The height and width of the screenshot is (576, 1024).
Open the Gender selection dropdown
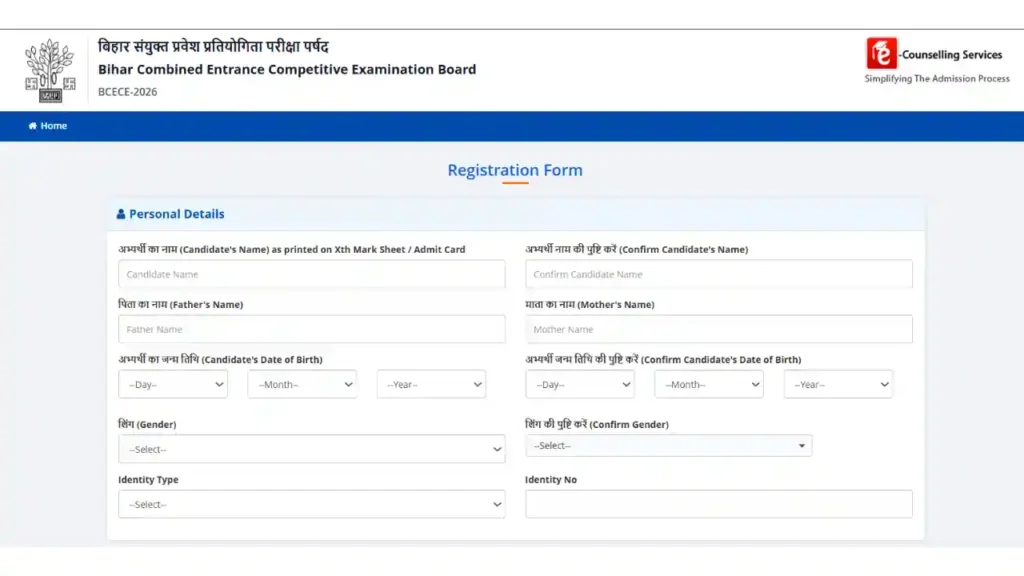click(311, 449)
